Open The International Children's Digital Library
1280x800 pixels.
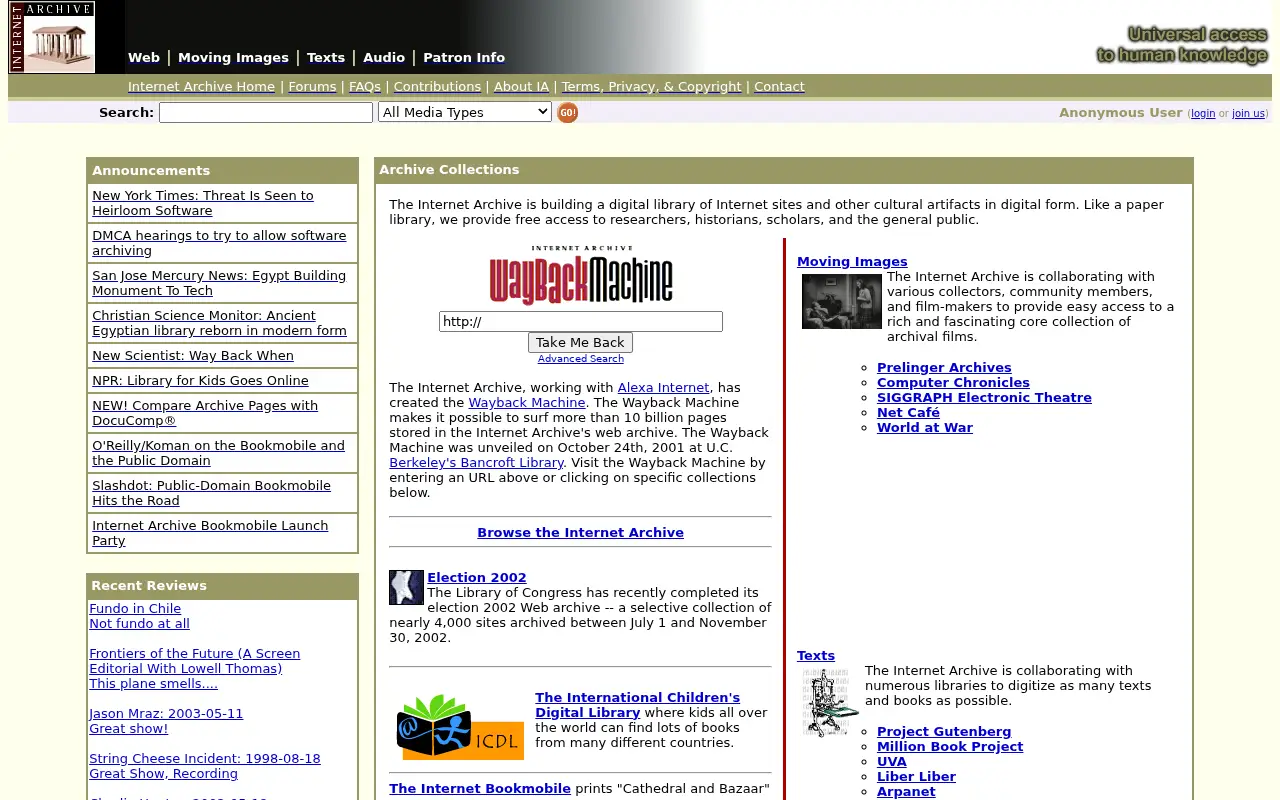(x=637, y=705)
